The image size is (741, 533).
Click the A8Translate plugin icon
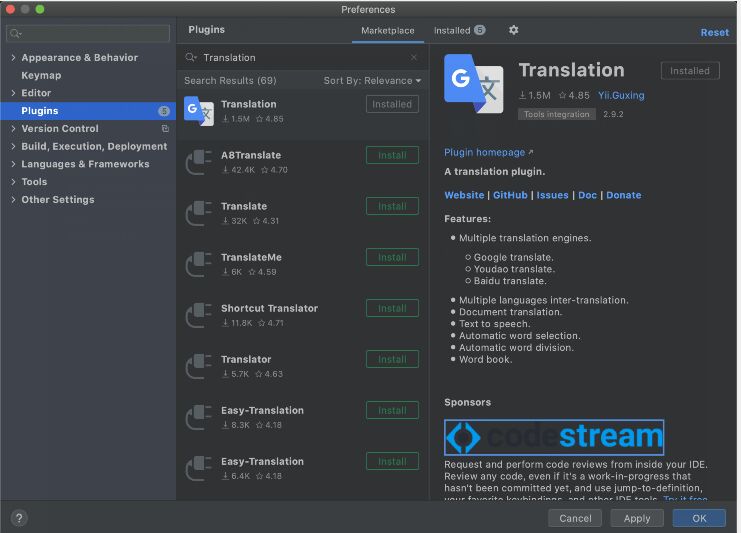pos(199,162)
